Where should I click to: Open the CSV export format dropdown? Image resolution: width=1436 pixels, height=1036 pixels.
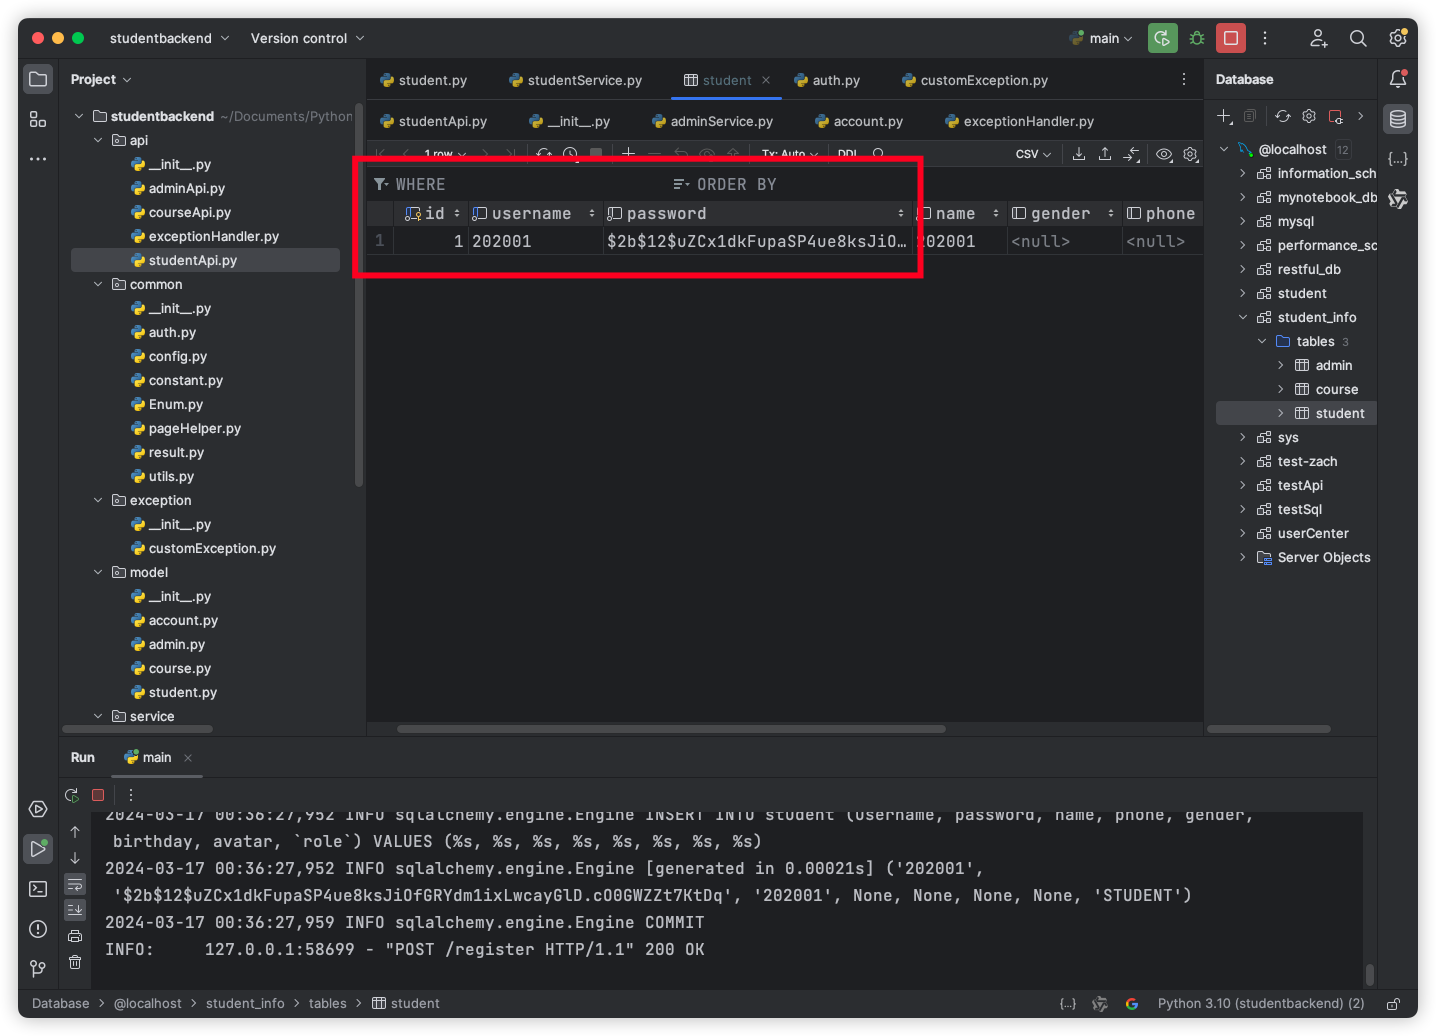[x=1033, y=154]
